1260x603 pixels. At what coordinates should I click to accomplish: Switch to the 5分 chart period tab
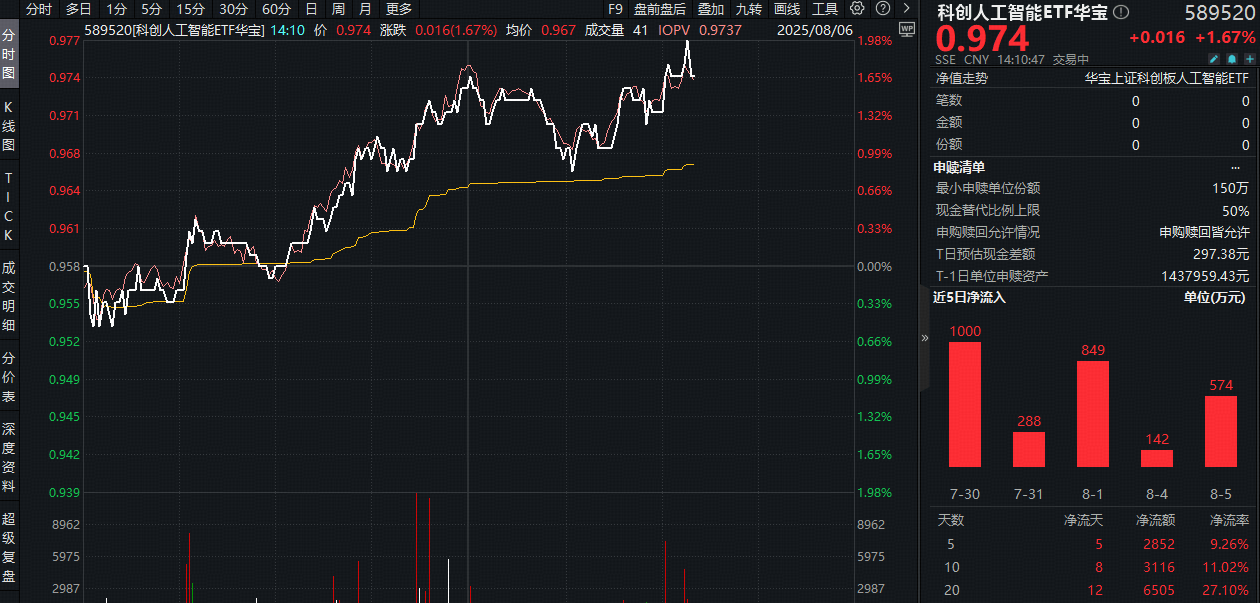151,9
